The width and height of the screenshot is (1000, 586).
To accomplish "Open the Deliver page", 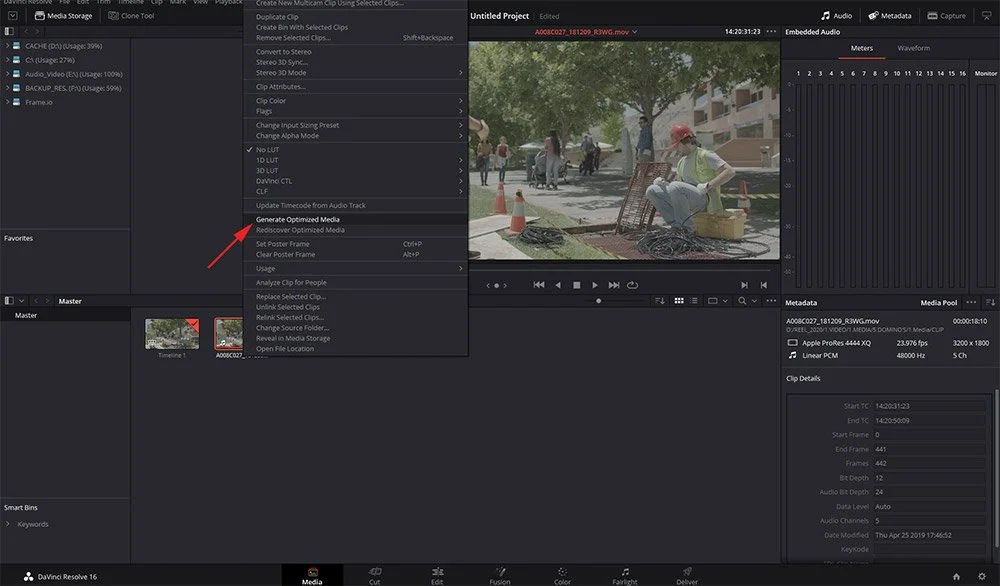I will 687,573.
